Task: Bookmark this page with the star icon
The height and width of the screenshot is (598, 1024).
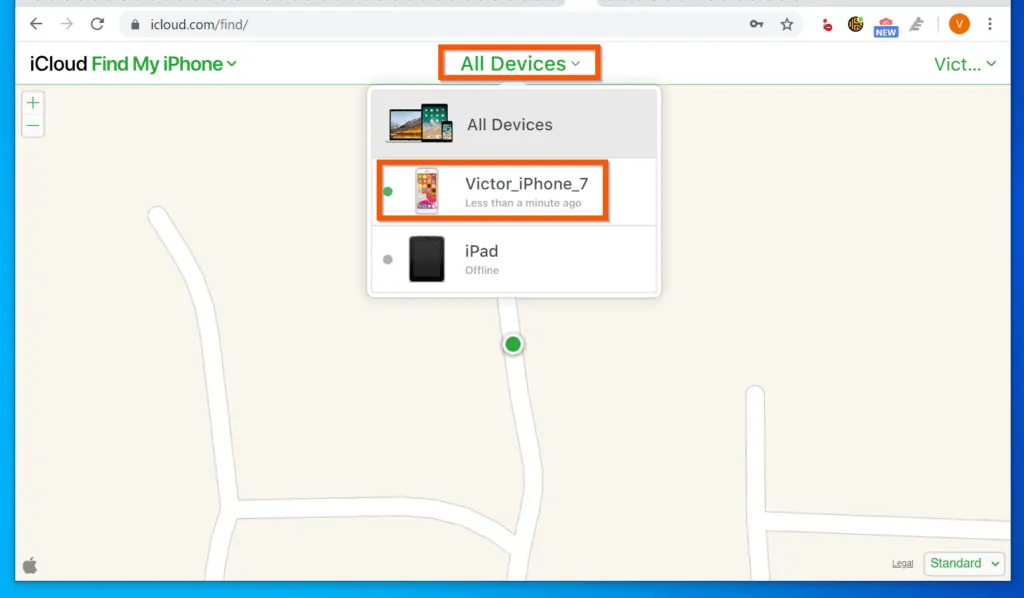Action: coord(787,24)
